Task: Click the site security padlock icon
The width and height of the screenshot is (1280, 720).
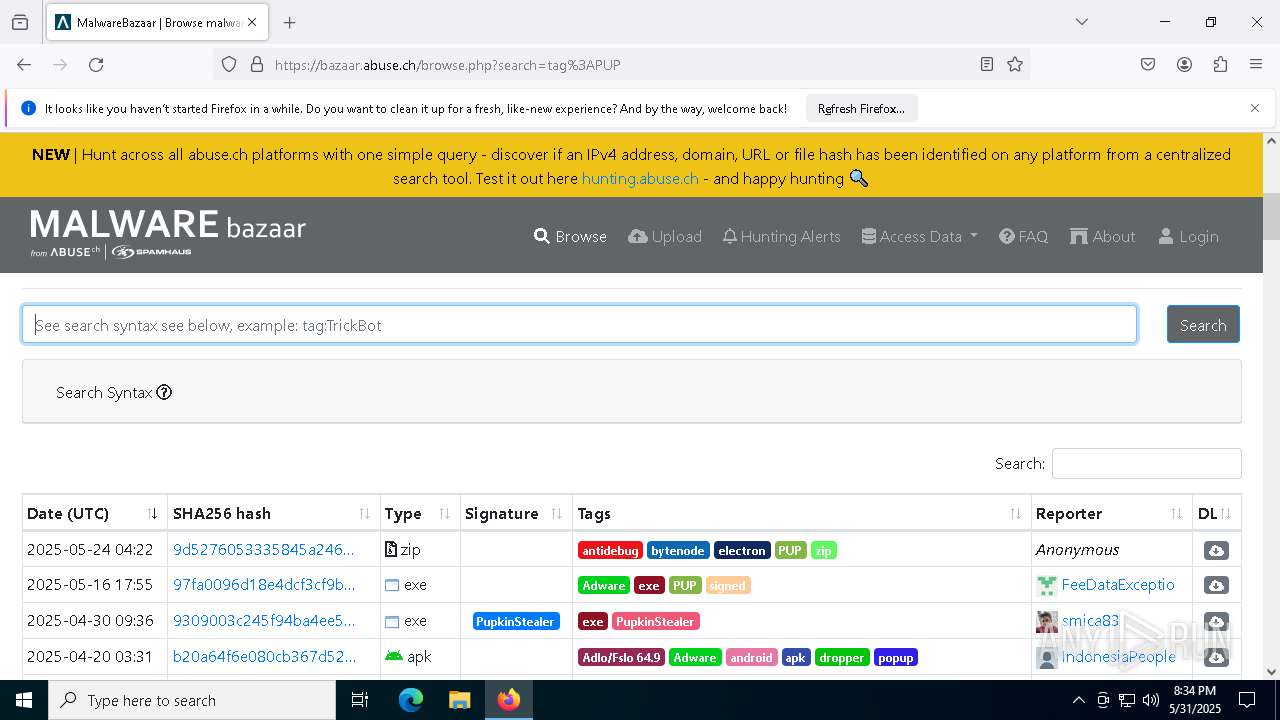Action: pos(257,64)
